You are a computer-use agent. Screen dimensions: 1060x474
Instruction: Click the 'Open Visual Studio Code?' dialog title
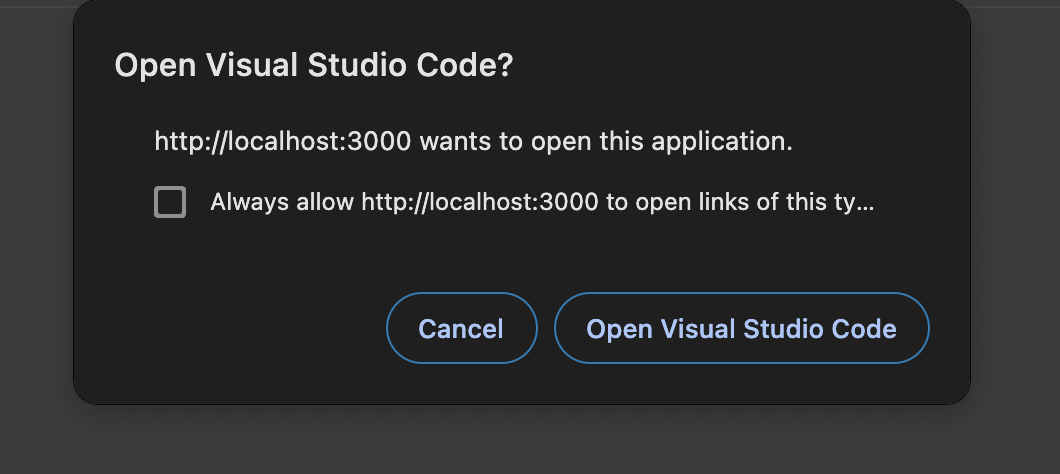[x=314, y=66]
